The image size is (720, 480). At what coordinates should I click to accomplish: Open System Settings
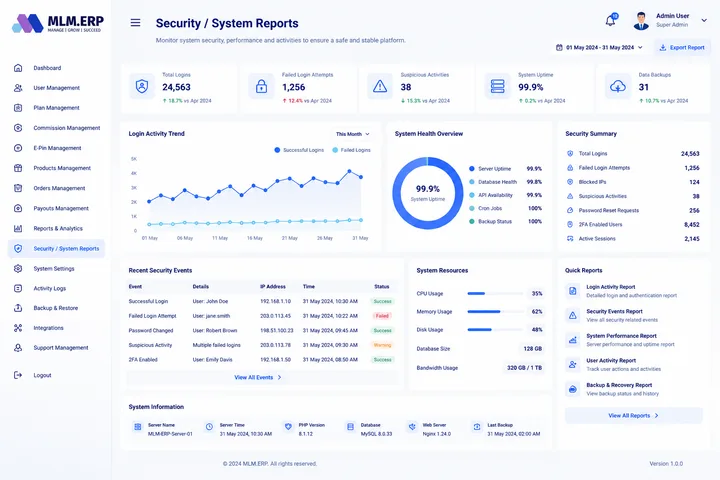pyautogui.click(x=56, y=269)
